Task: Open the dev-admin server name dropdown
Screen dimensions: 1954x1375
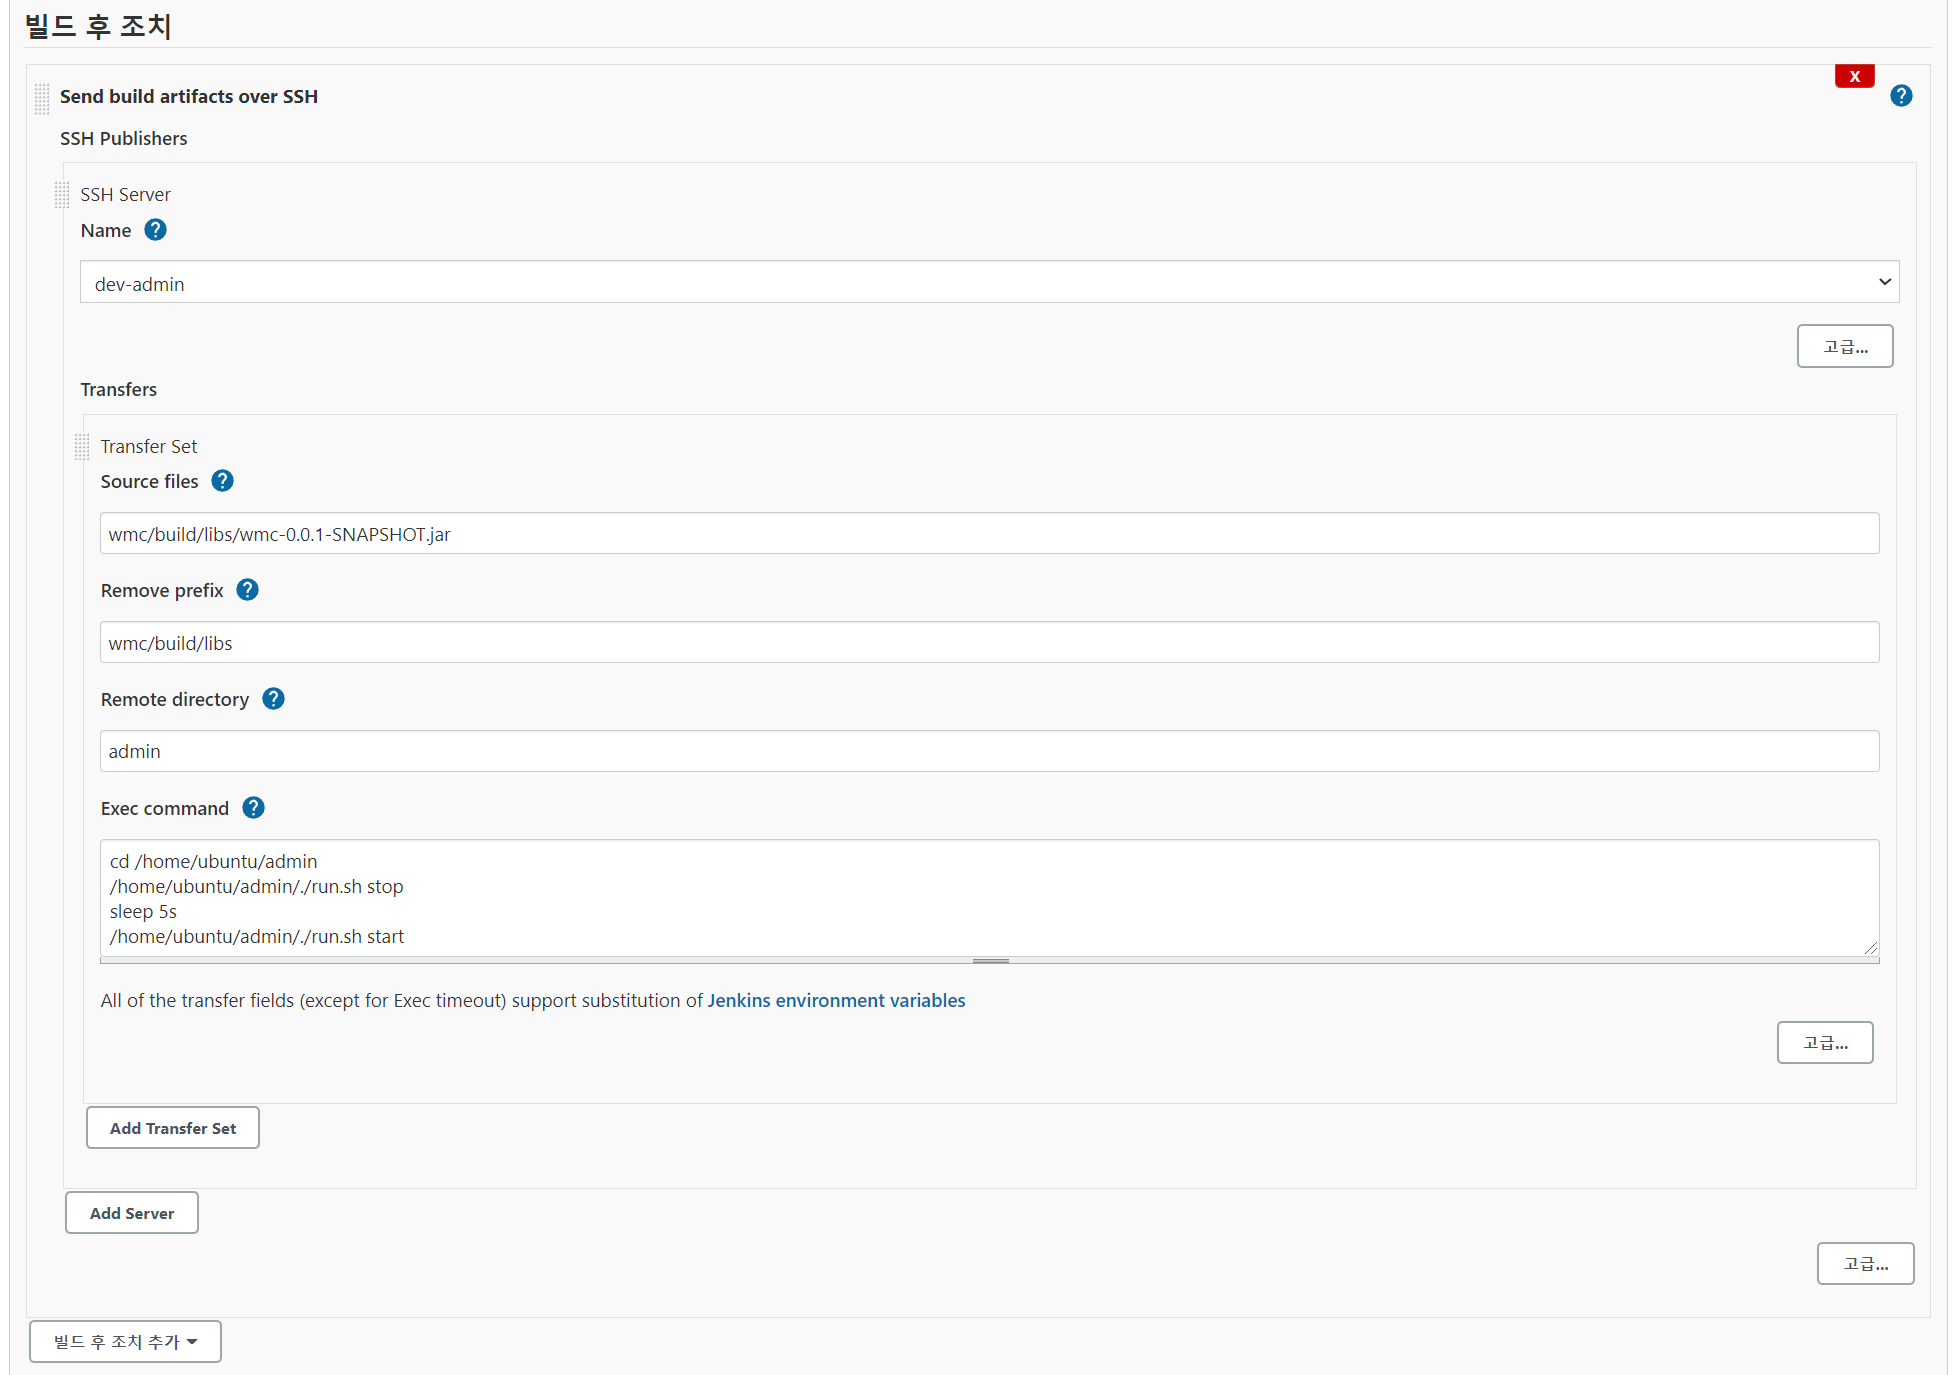Action: [988, 283]
